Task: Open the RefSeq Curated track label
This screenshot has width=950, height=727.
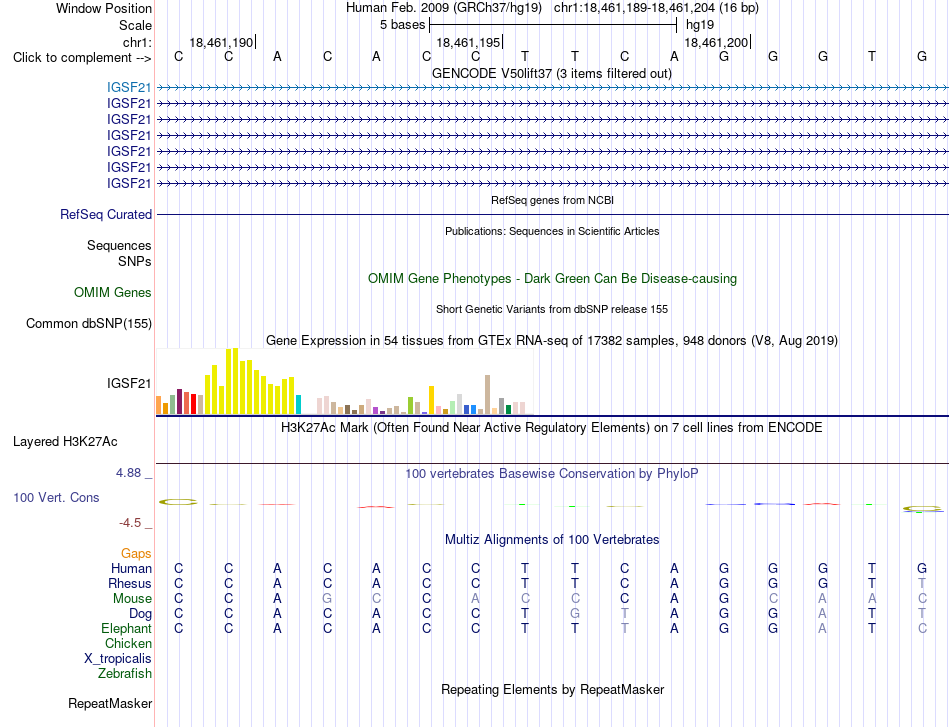Action: [x=106, y=214]
